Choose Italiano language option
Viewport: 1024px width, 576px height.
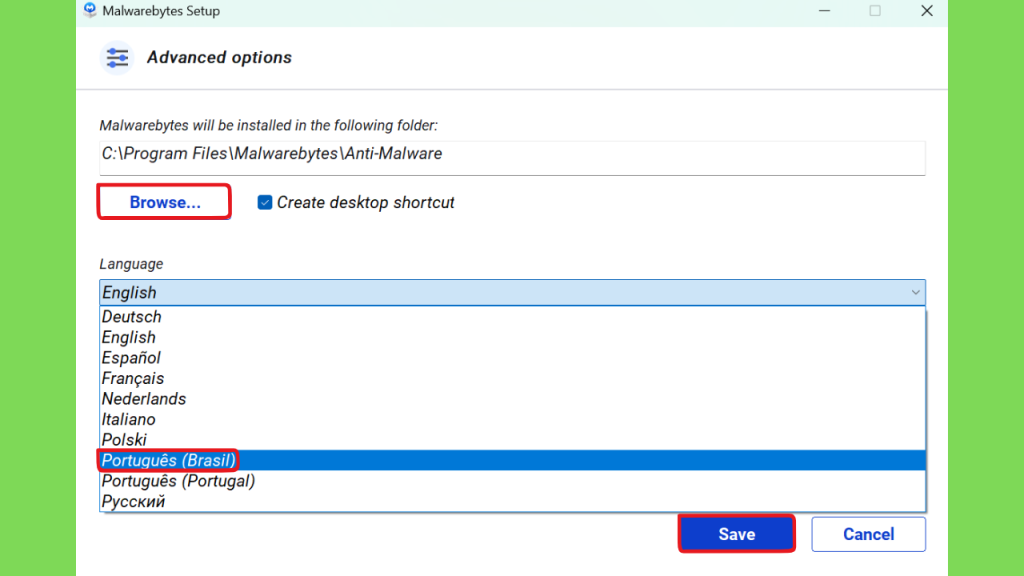[x=513, y=419]
